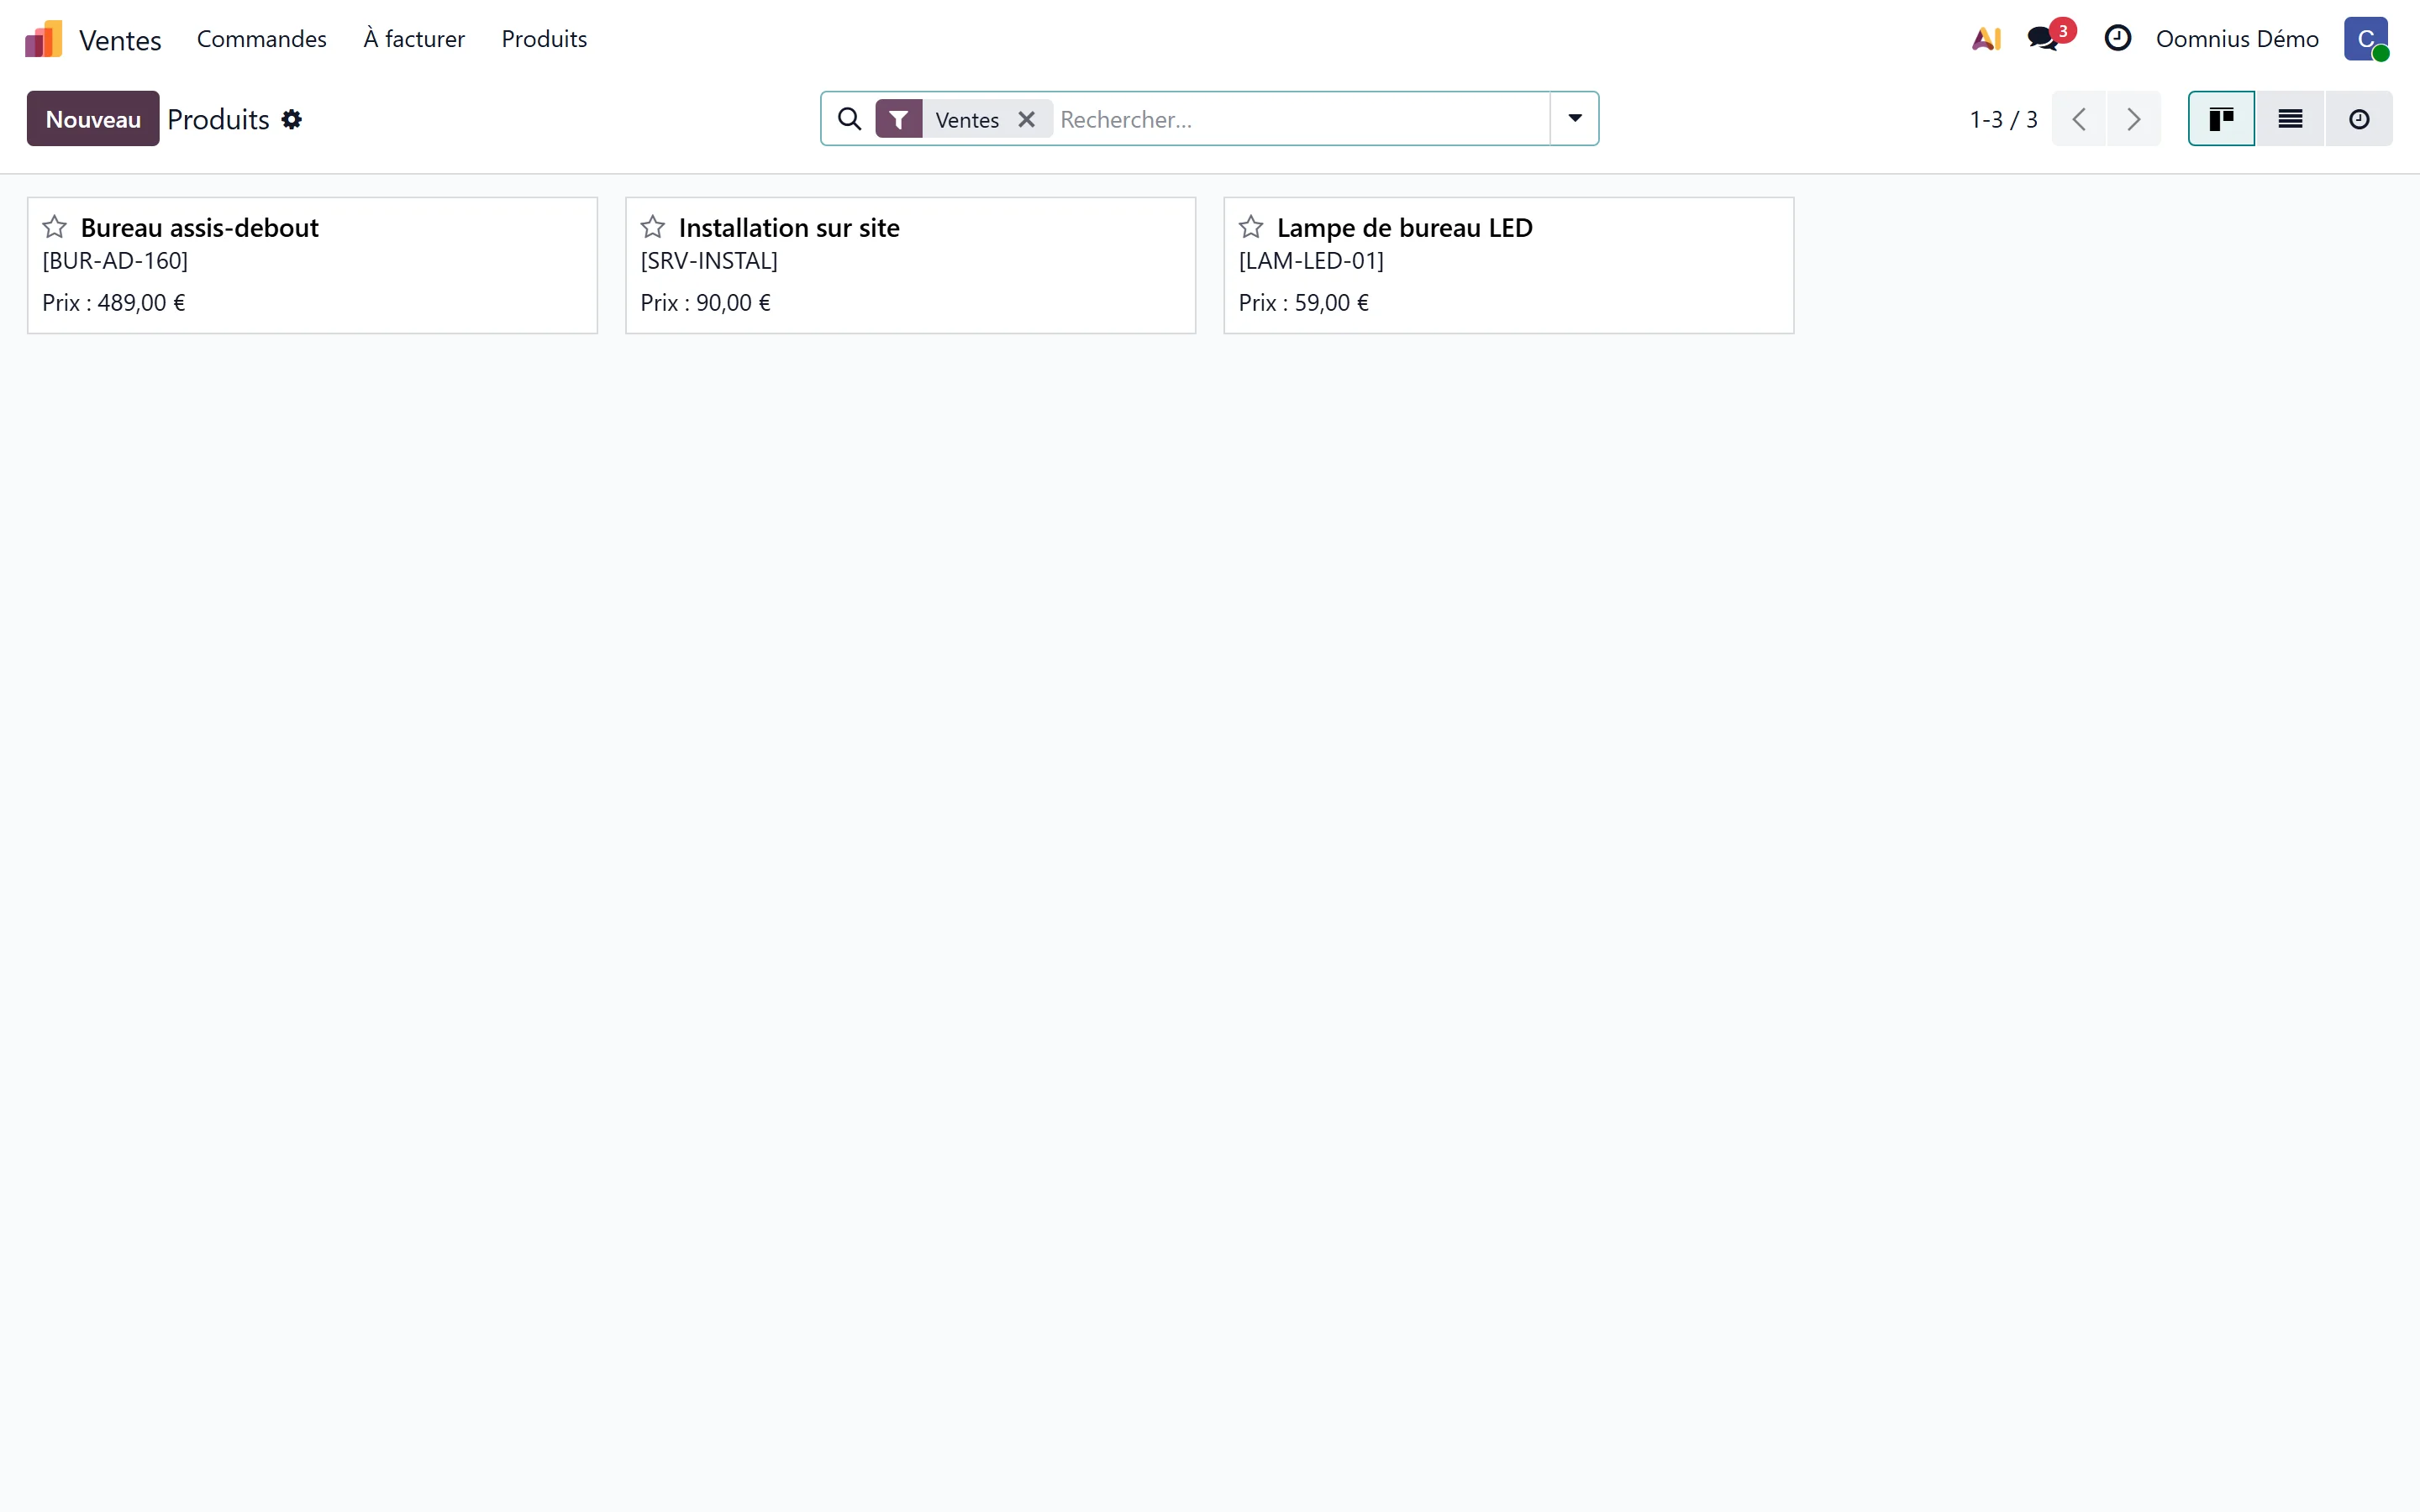
Task: Open the Bureau assis-debout card
Action: pyautogui.click(x=312, y=265)
